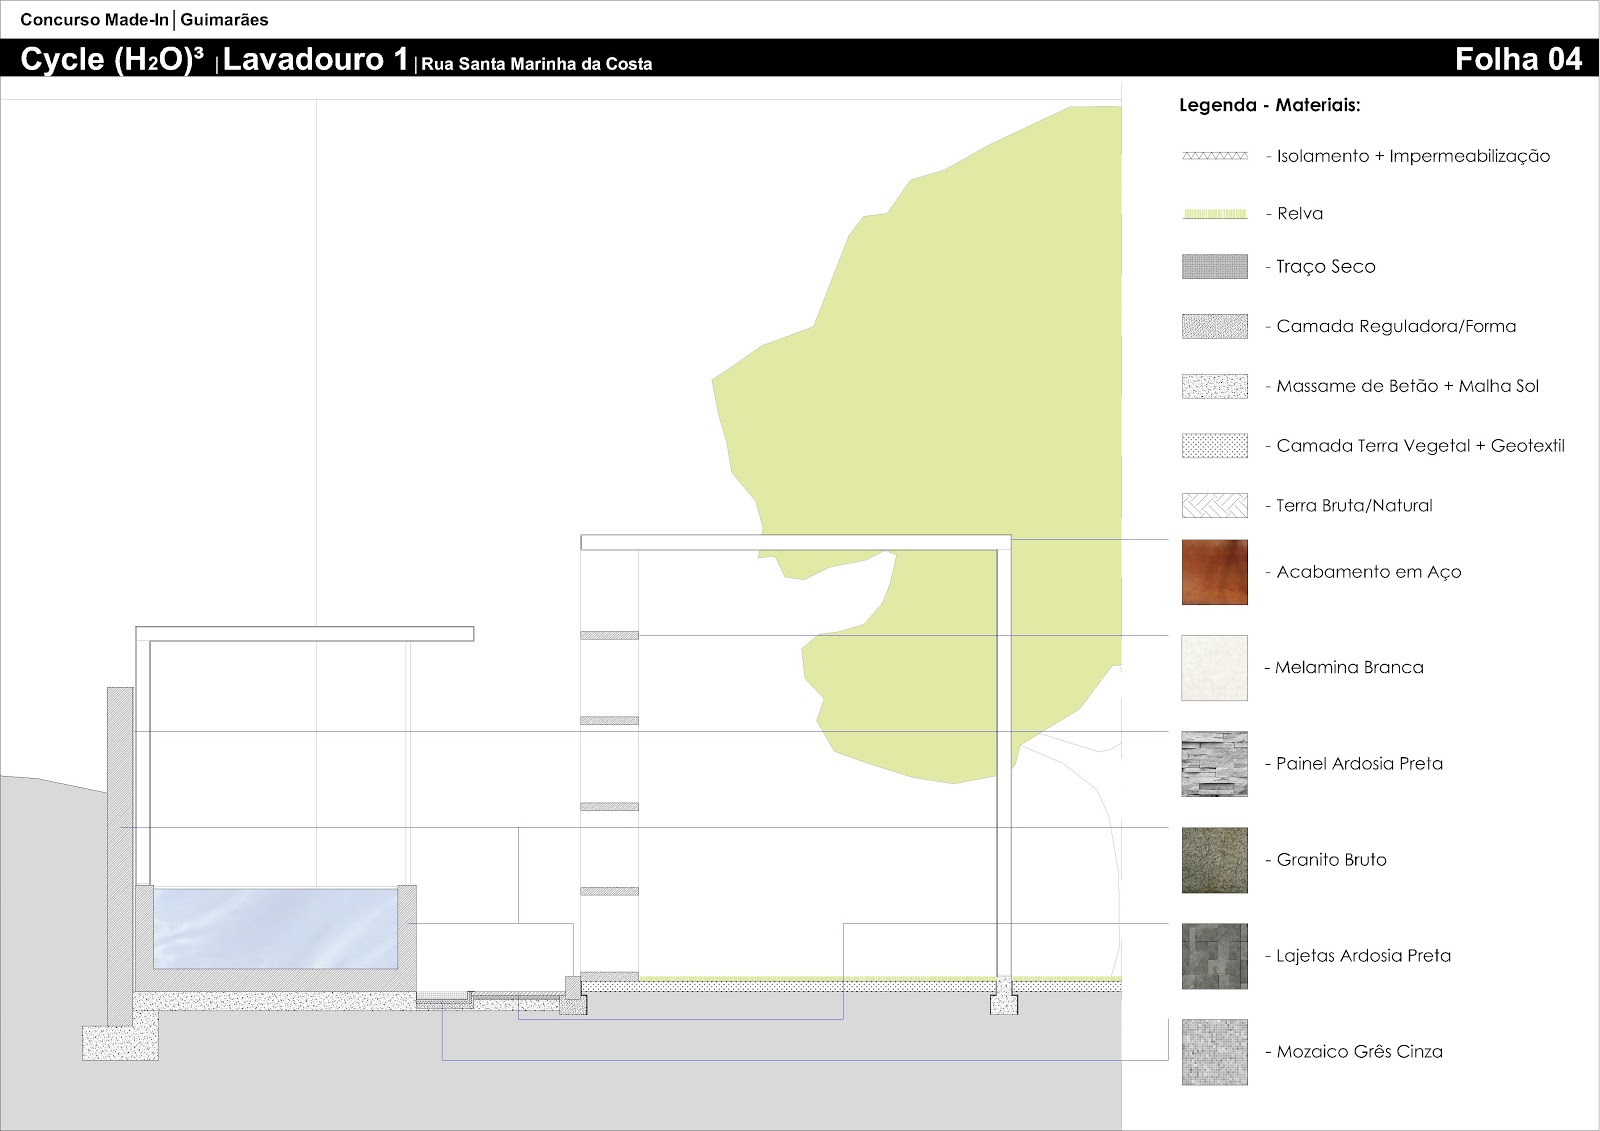Click the "Legenda - Materiais:" heading

1270,105
